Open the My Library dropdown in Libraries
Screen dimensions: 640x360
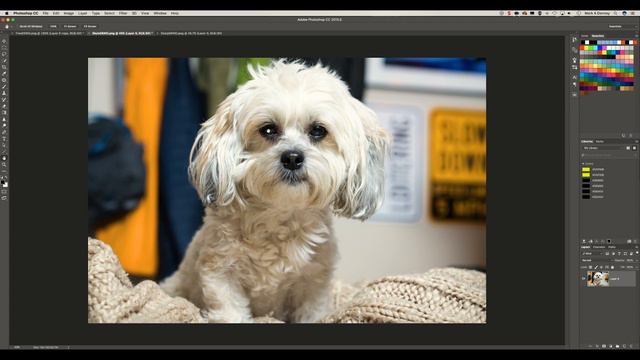pos(602,148)
